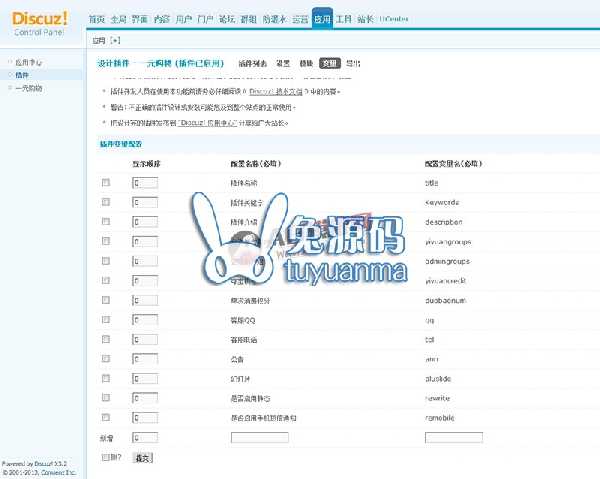Image resolution: width=600 pixels, height=479 pixels.
Task: Tick the checkbox in the duobaonum row
Action: pyautogui.click(x=106, y=300)
